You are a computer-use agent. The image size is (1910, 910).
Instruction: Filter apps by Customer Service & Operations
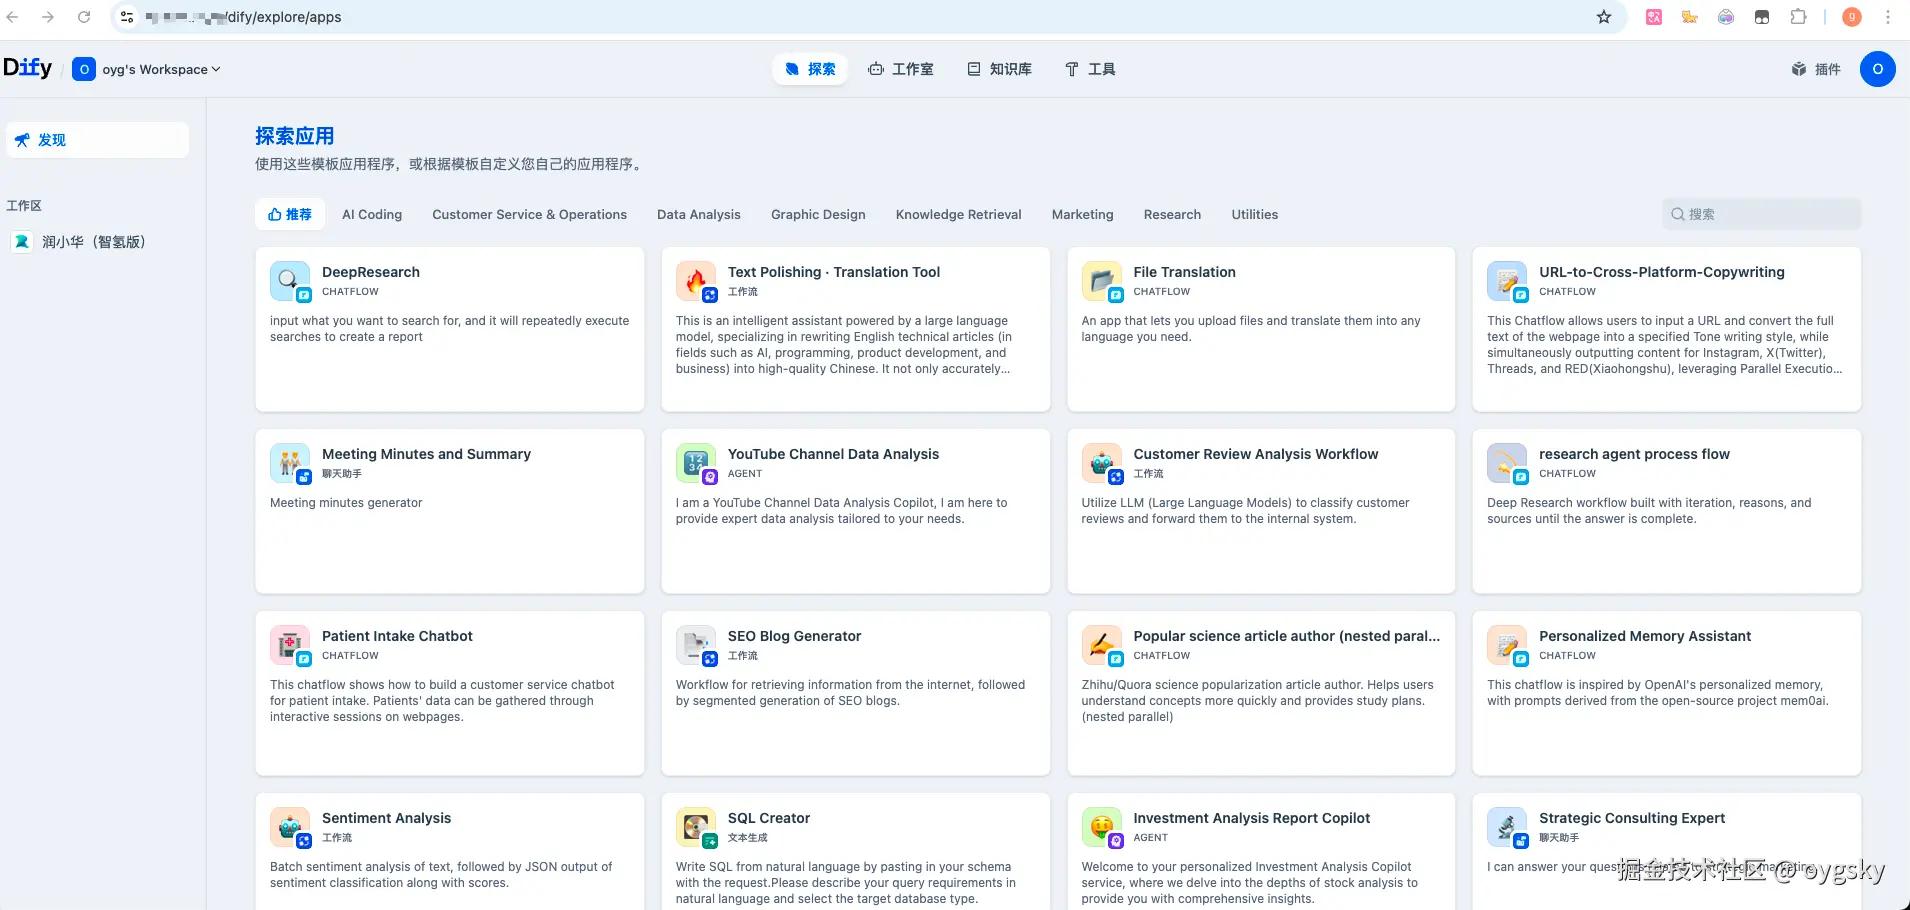point(529,214)
